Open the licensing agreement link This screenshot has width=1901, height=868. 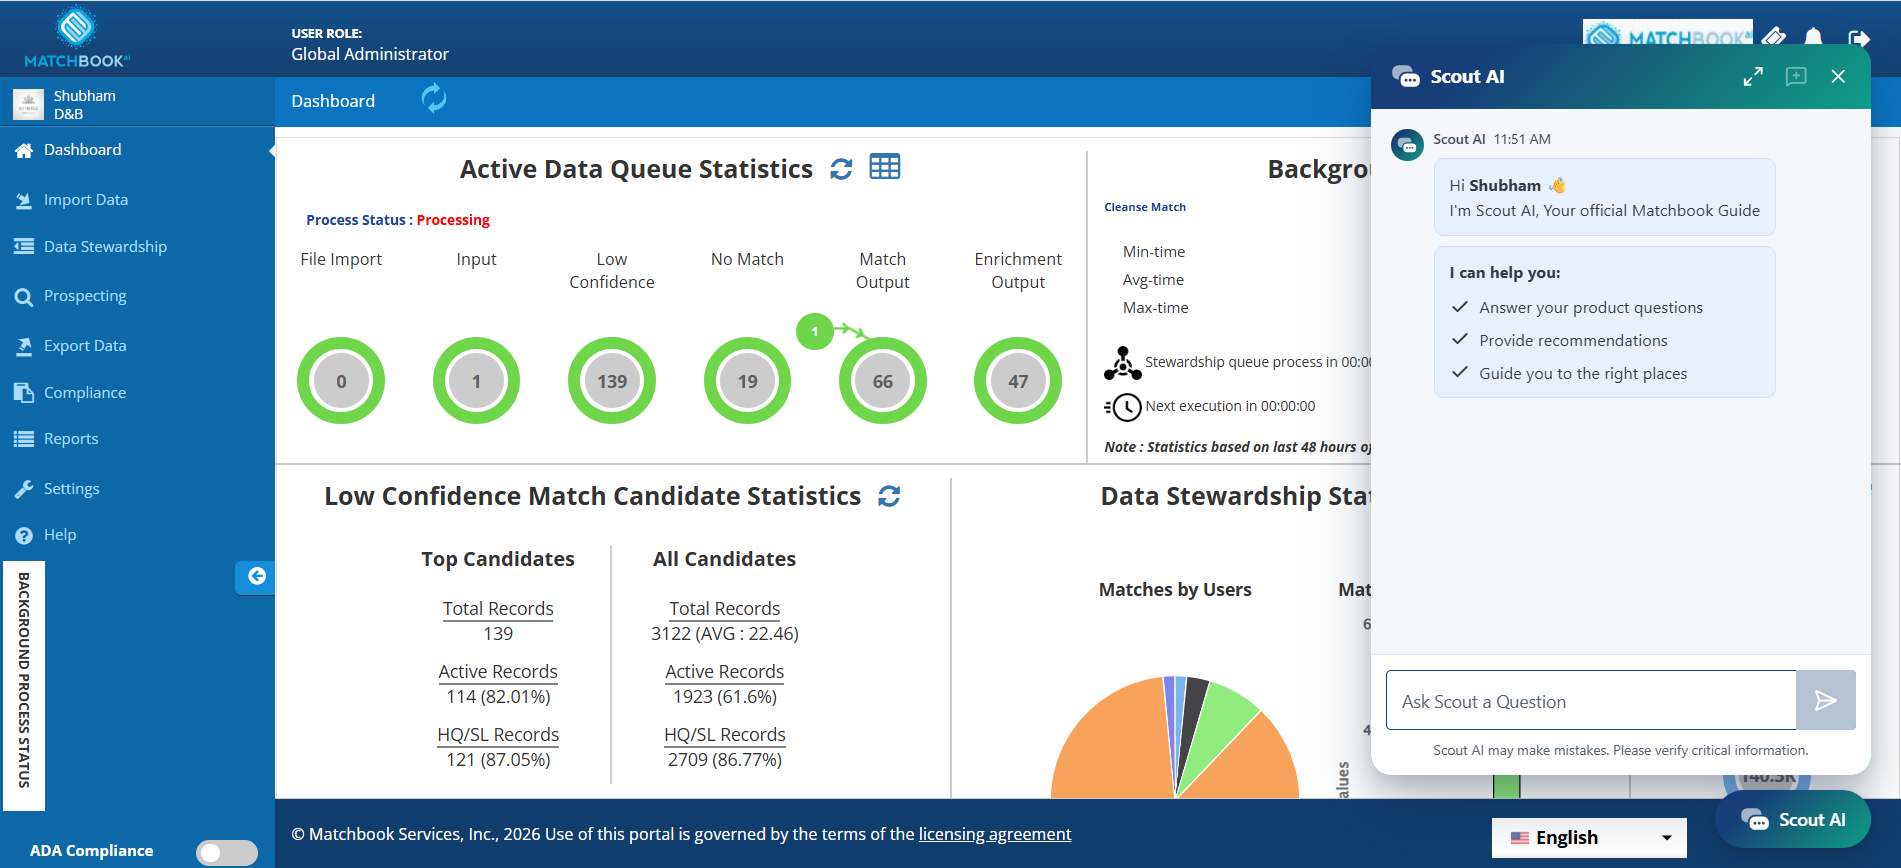(995, 834)
